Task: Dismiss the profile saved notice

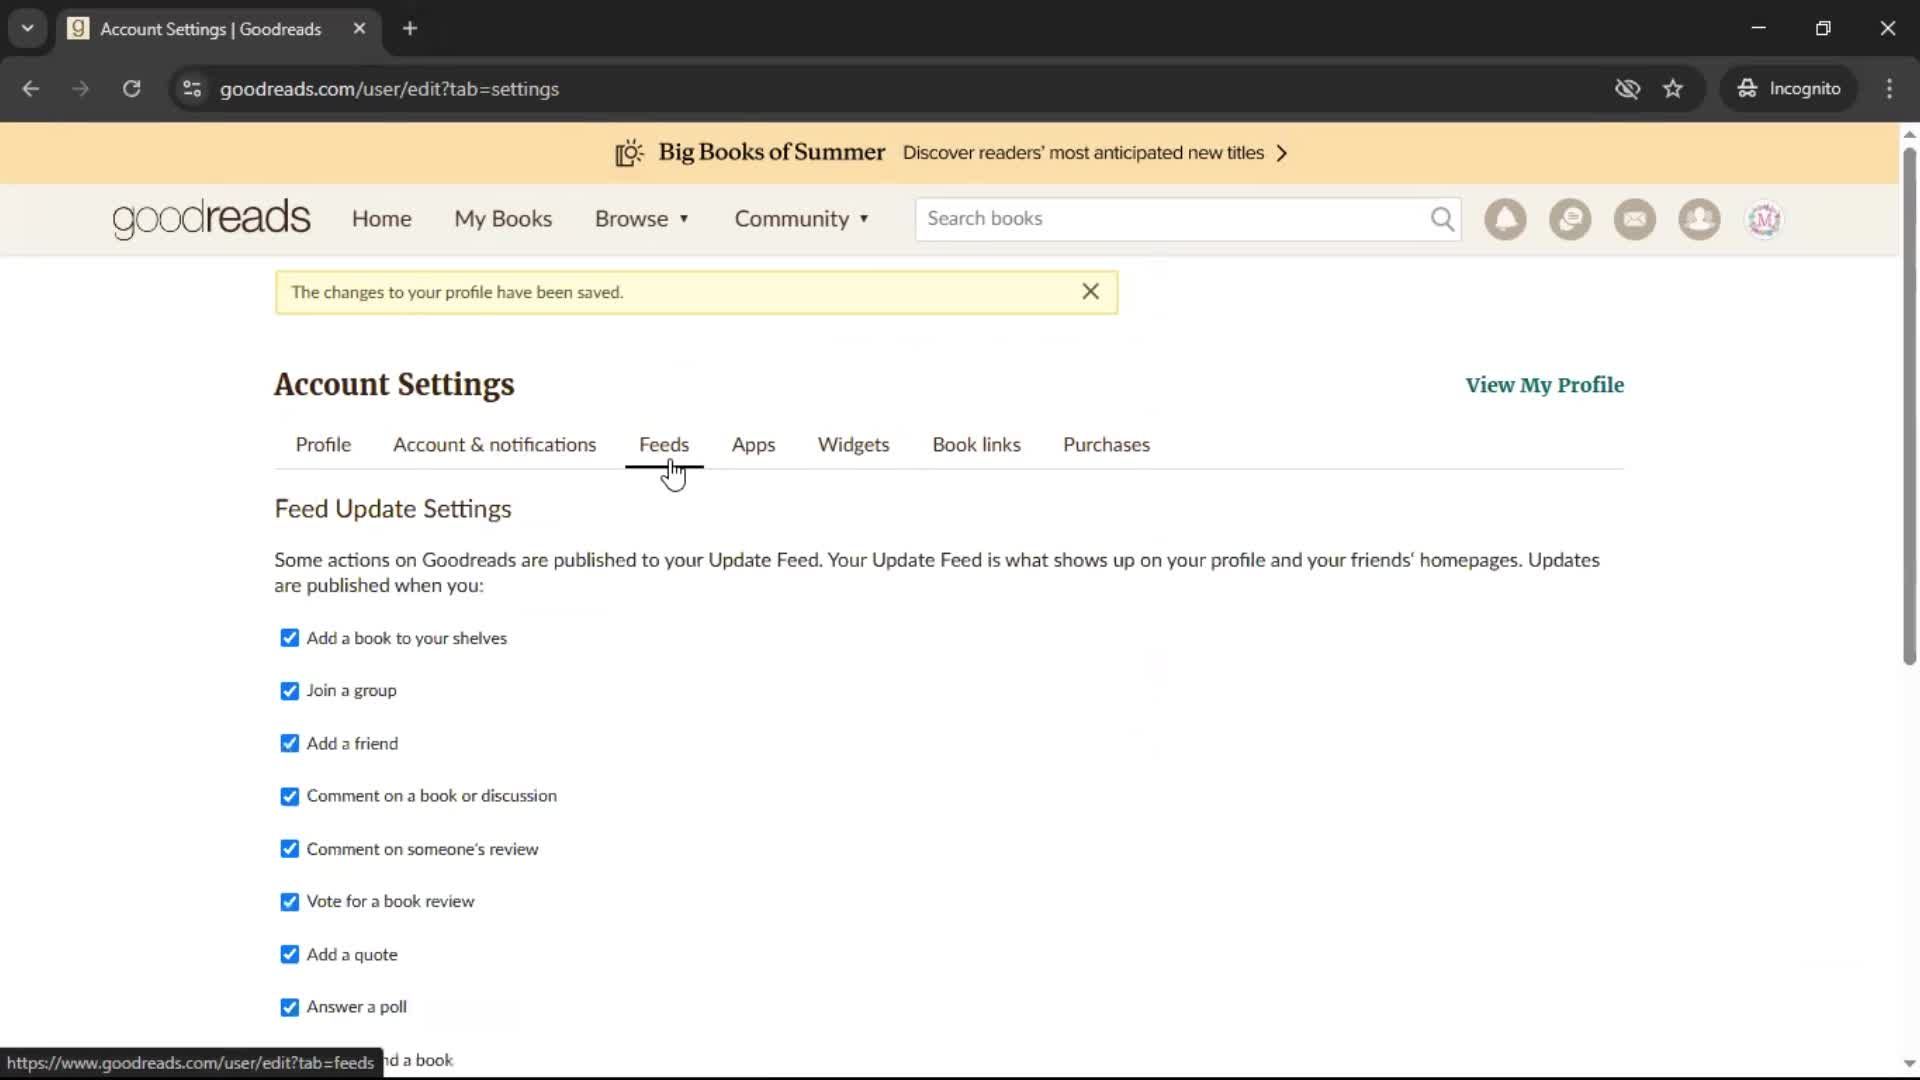Action: click(x=1091, y=291)
